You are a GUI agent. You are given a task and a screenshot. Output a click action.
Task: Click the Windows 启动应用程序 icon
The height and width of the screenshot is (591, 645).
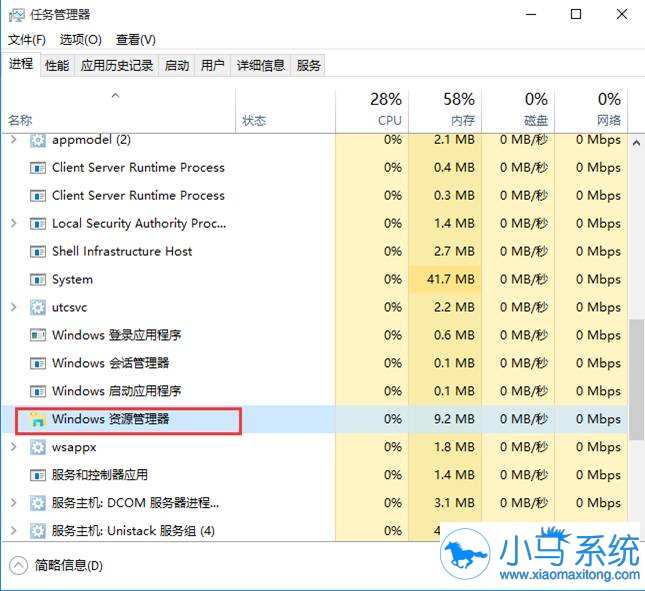pyautogui.click(x=37, y=391)
